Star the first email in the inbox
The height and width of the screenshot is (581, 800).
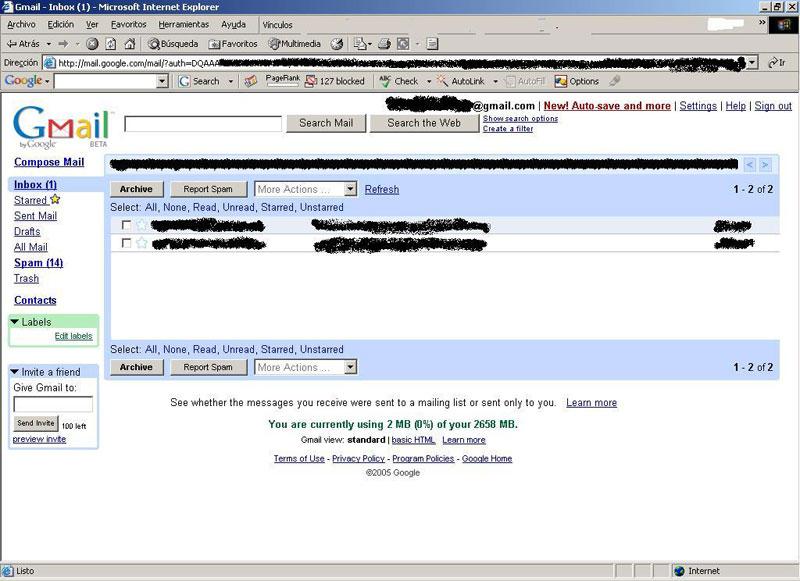tap(142, 225)
